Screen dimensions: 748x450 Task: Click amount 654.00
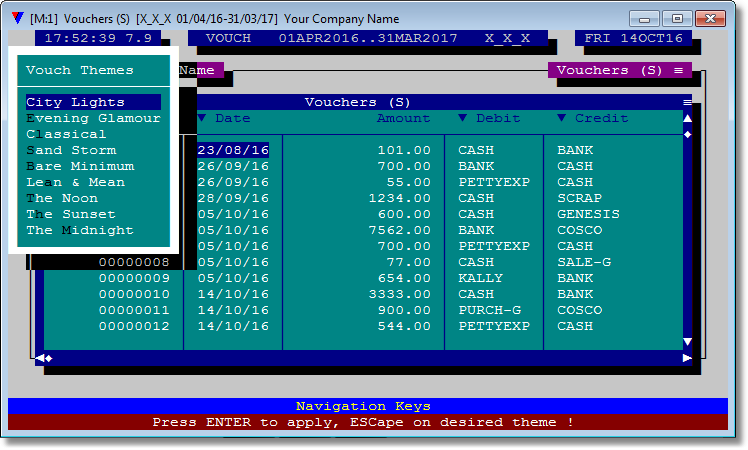(404, 278)
